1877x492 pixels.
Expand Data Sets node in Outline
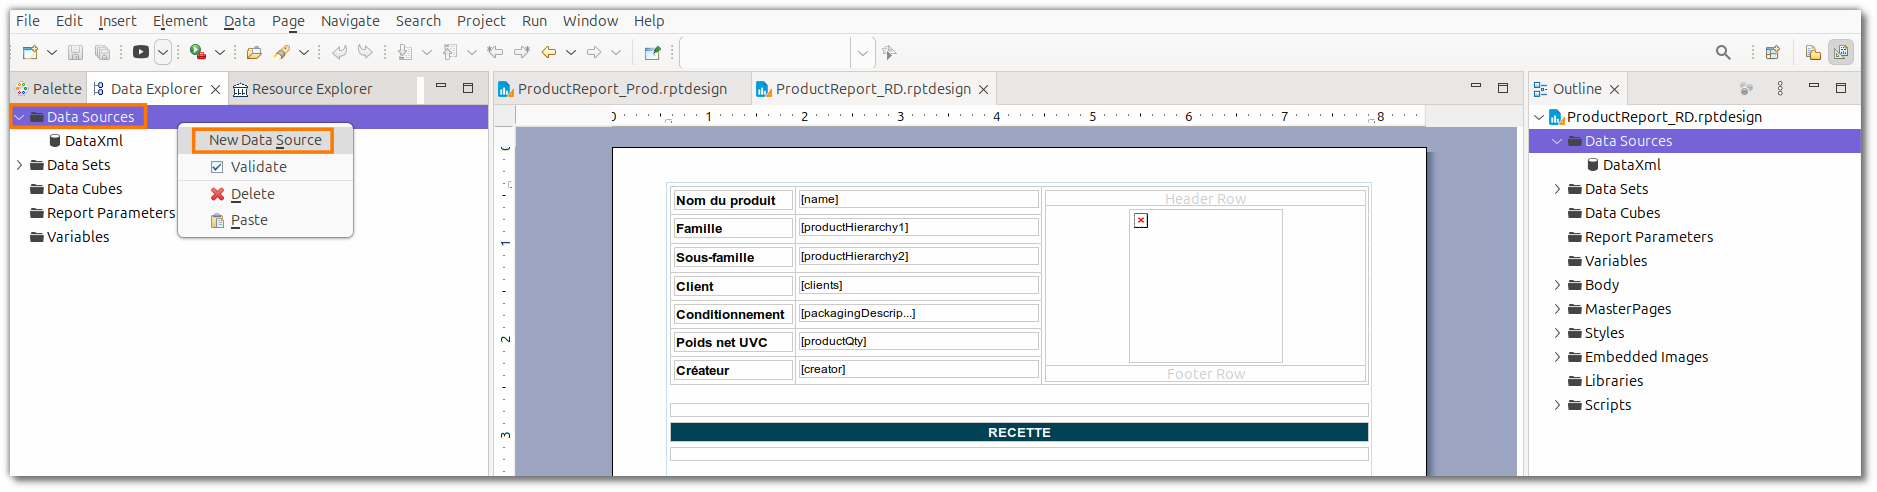point(1557,189)
